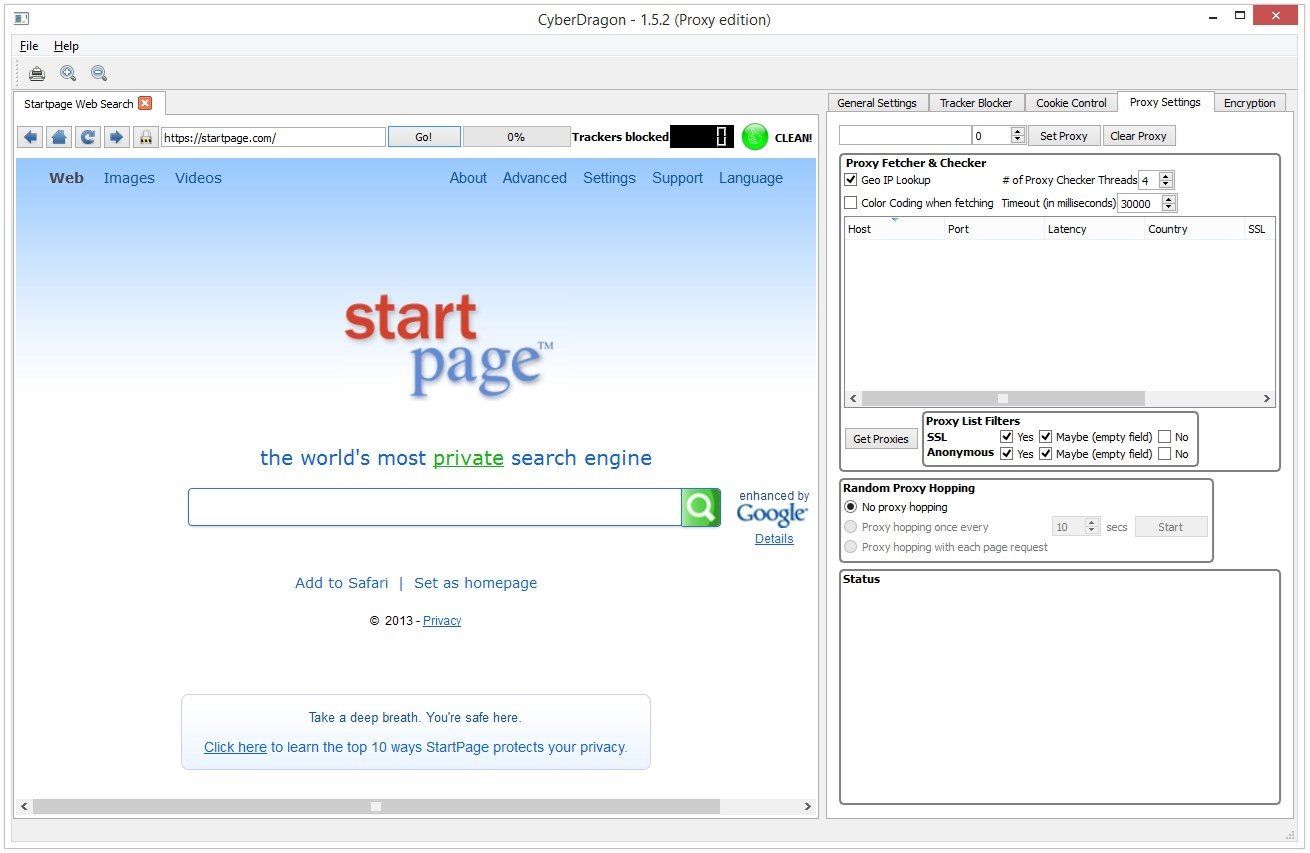Go forward with the right arrow button
The width and height of the screenshot is (1310, 853).
[117, 137]
